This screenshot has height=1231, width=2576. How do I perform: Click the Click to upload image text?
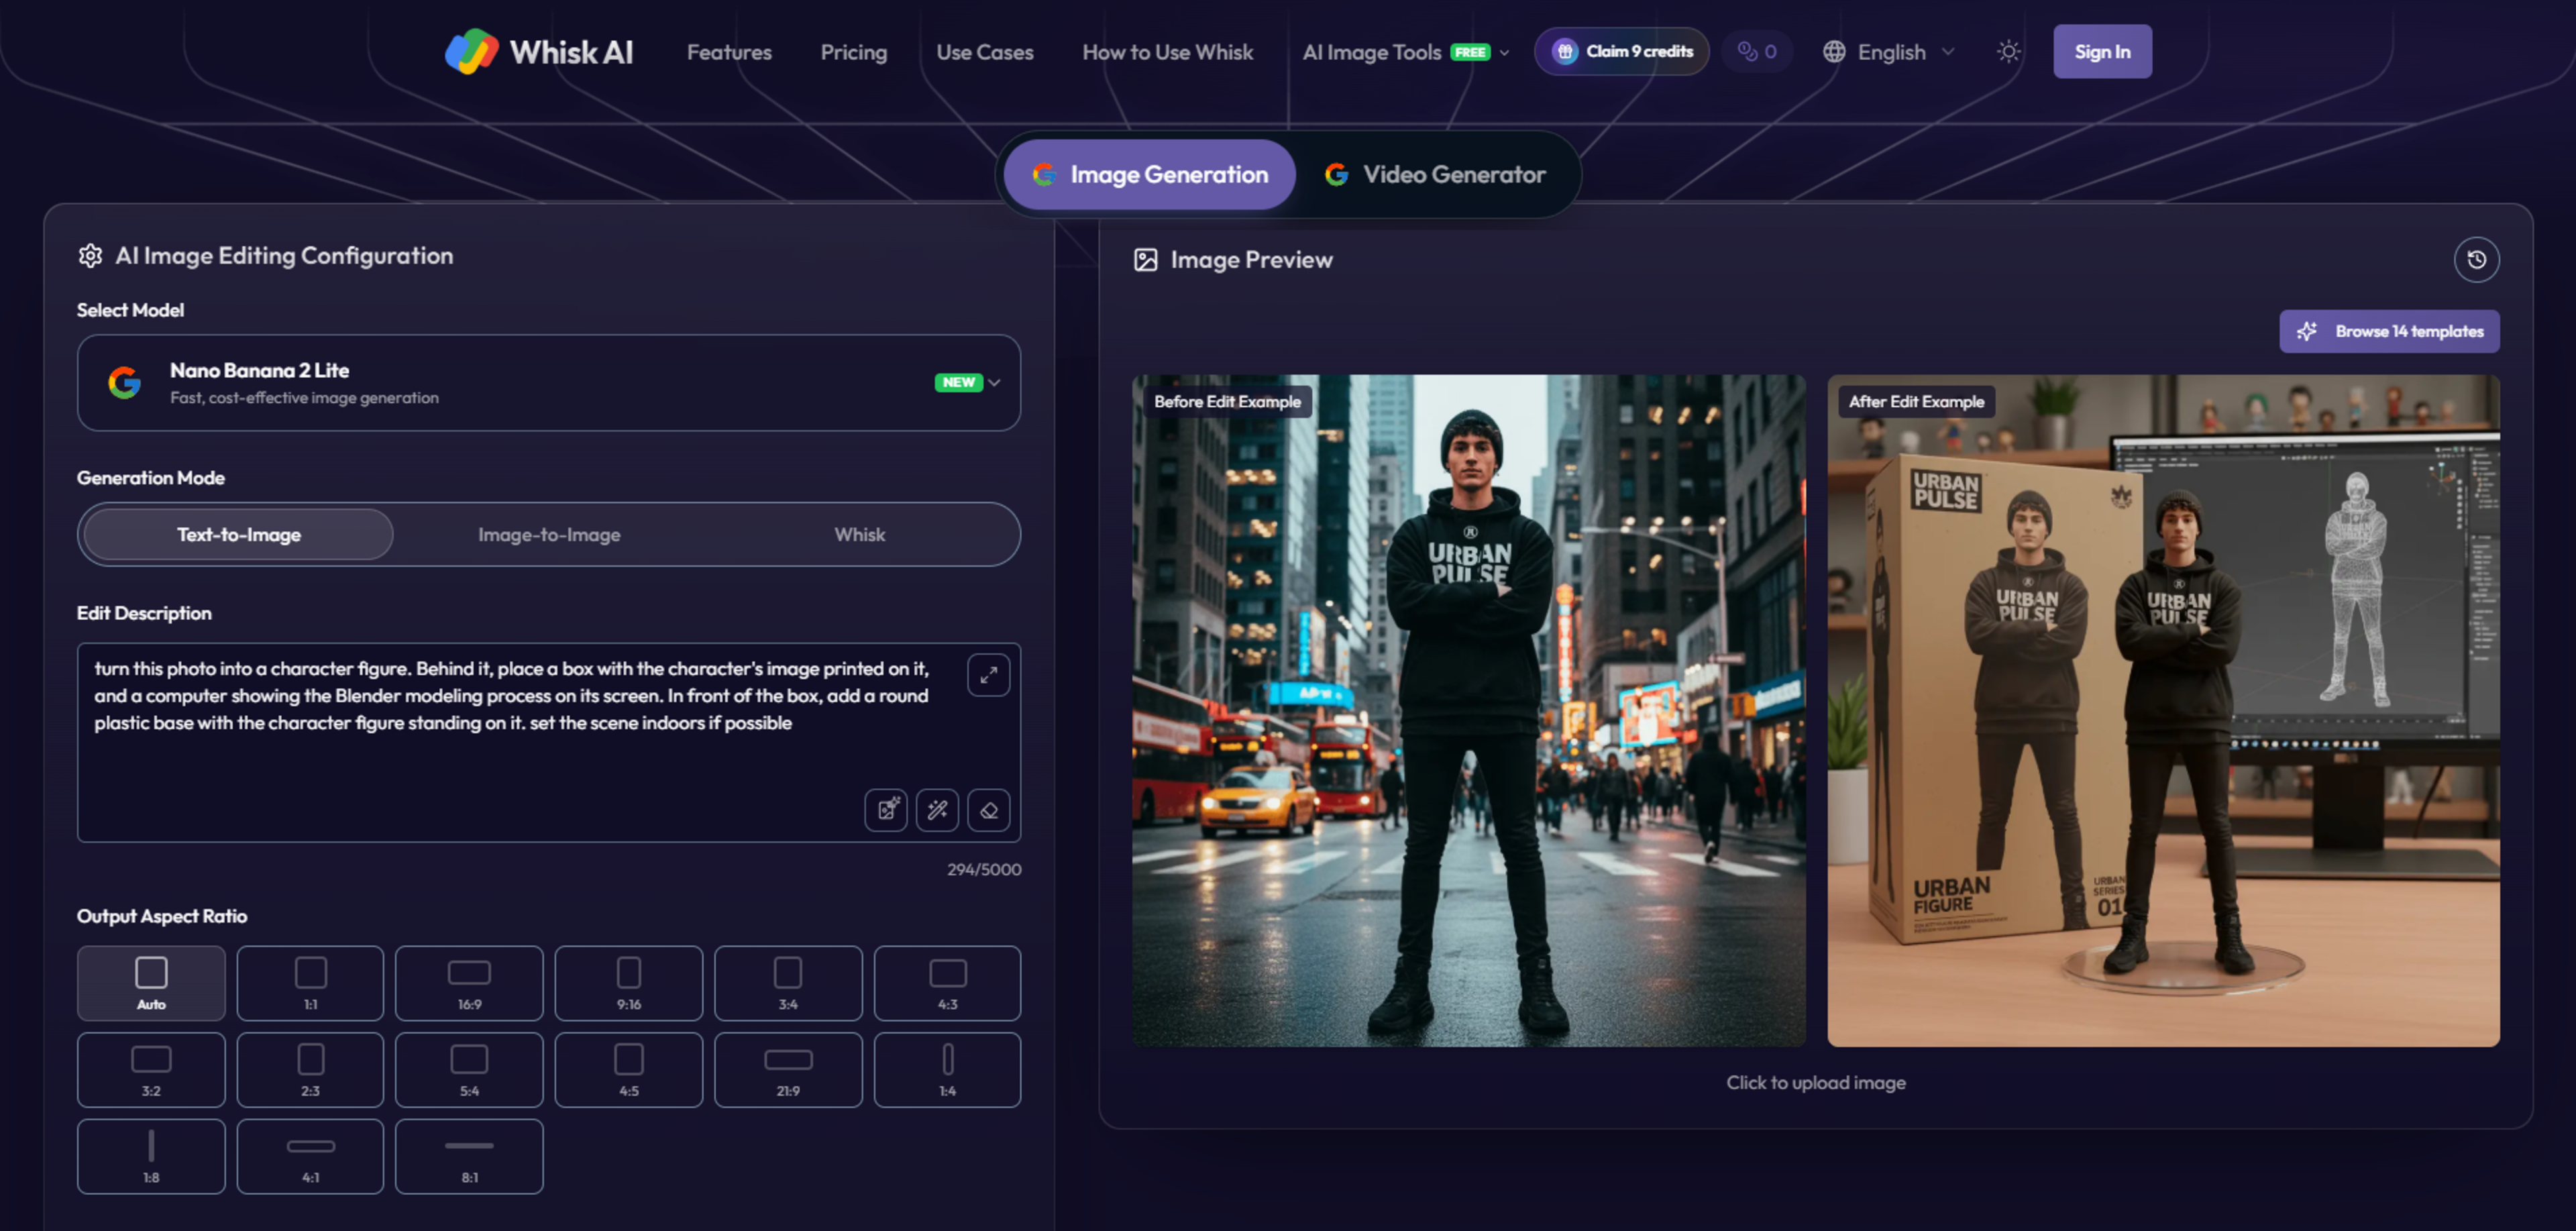point(1816,1083)
